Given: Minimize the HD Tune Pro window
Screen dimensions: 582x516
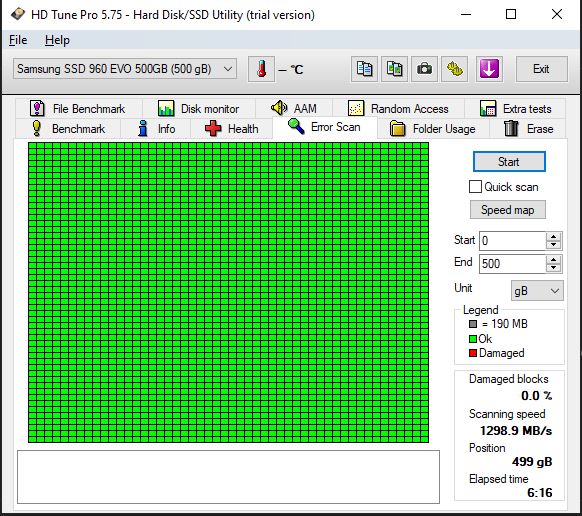Looking at the screenshot, I should 466,14.
